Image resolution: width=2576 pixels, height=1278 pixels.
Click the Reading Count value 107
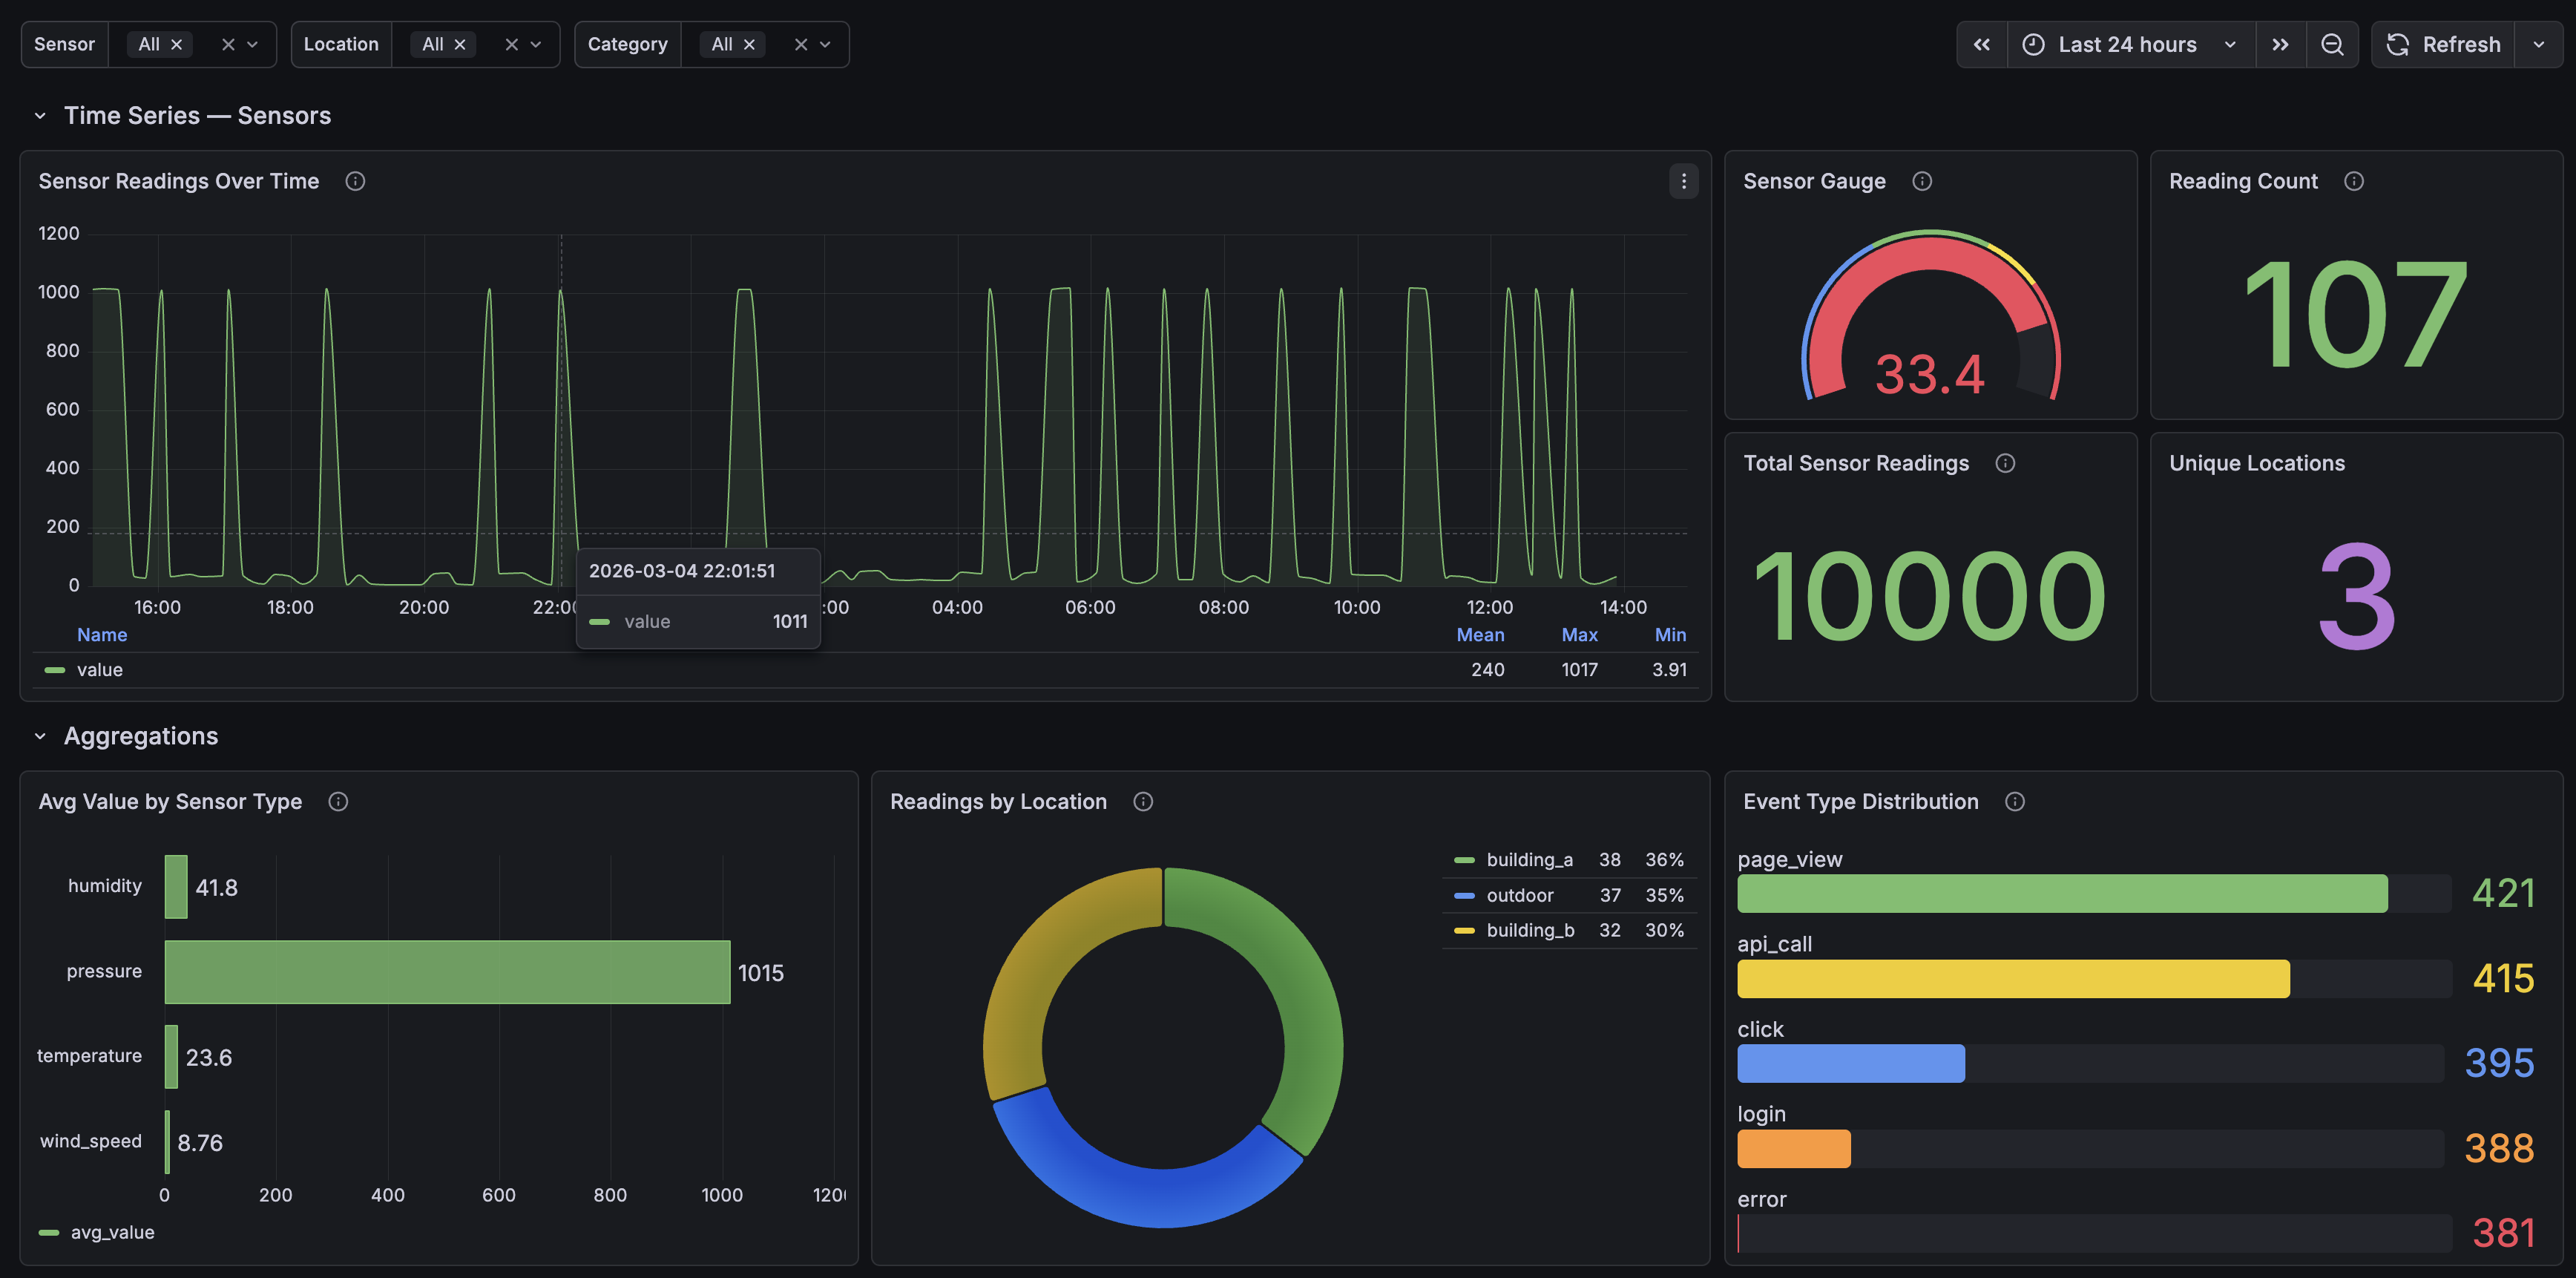[x=2356, y=313]
